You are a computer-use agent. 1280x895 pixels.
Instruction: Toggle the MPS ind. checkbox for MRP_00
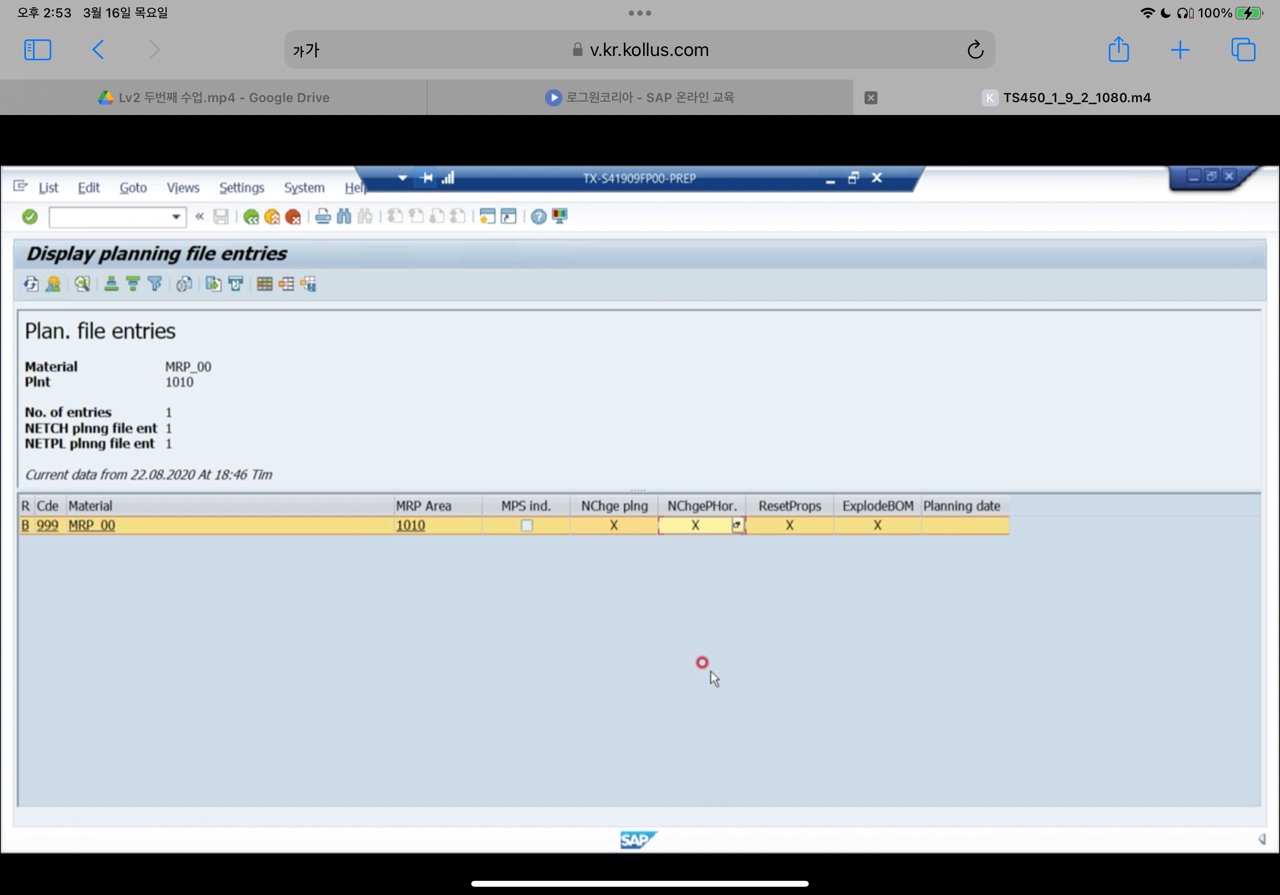coord(527,525)
